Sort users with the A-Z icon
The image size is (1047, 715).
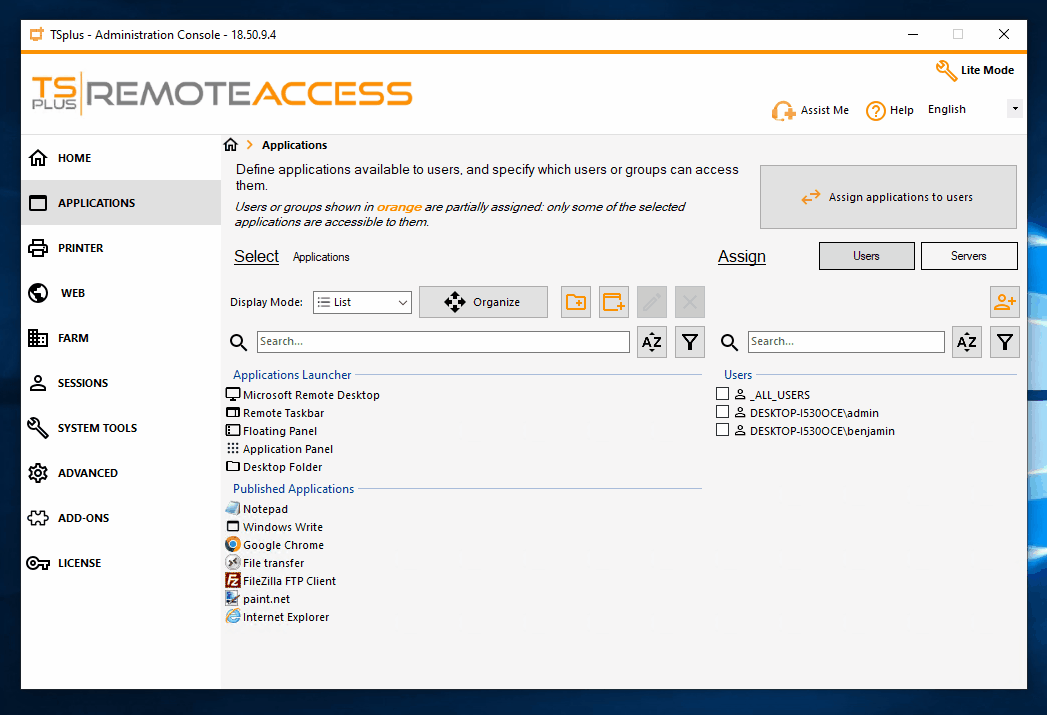point(967,342)
